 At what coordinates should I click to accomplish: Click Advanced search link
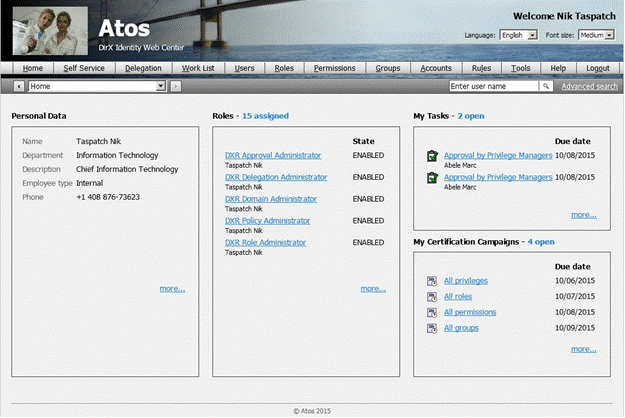(x=589, y=87)
